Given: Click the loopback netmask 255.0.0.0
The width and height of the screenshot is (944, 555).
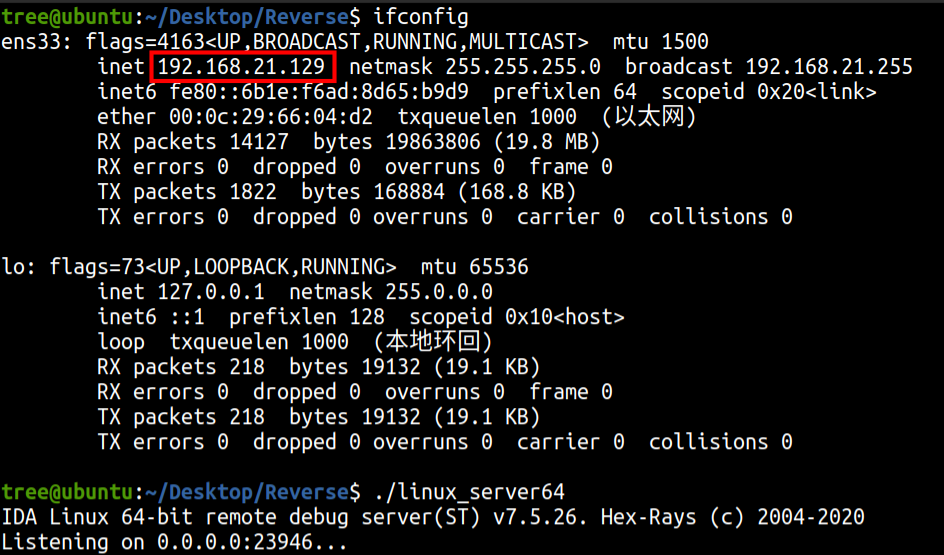Looking at the screenshot, I should point(439,292).
